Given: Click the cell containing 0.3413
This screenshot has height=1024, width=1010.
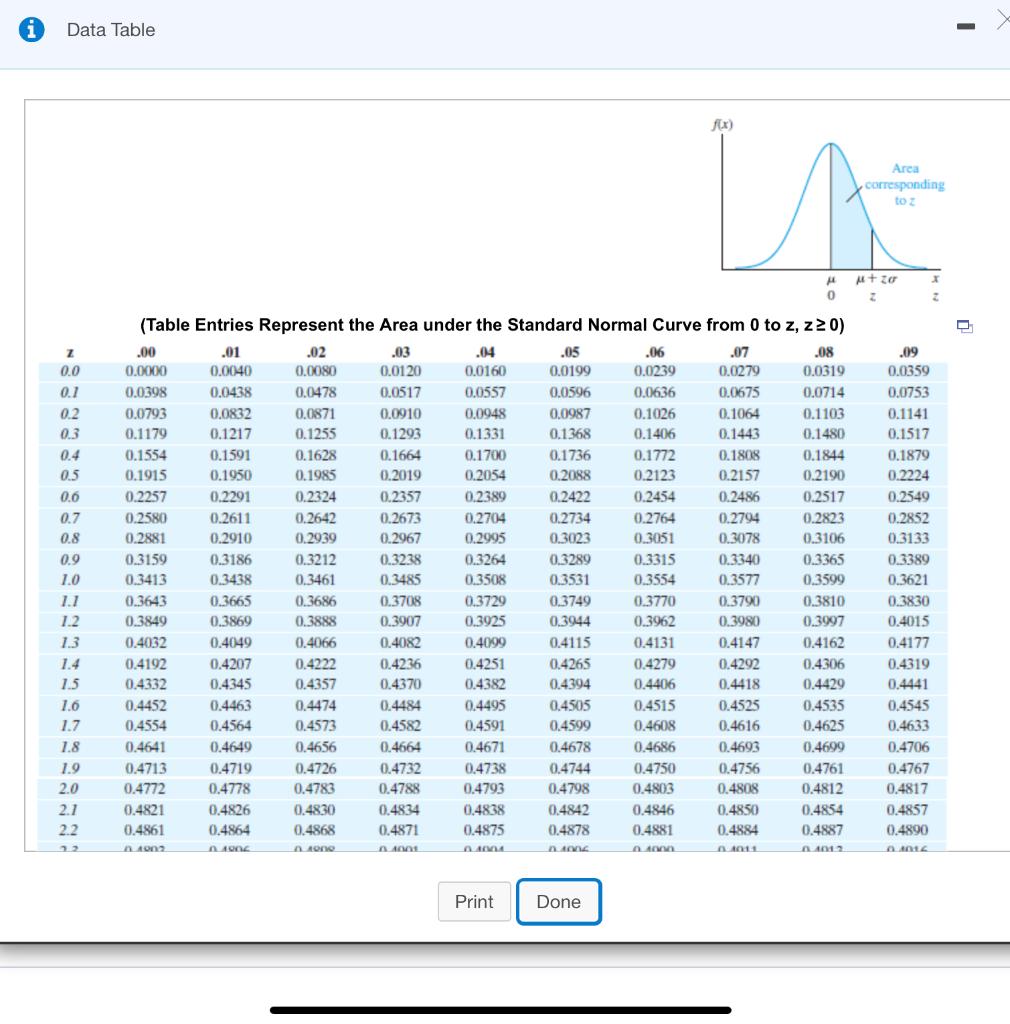Looking at the screenshot, I should [147, 580].
